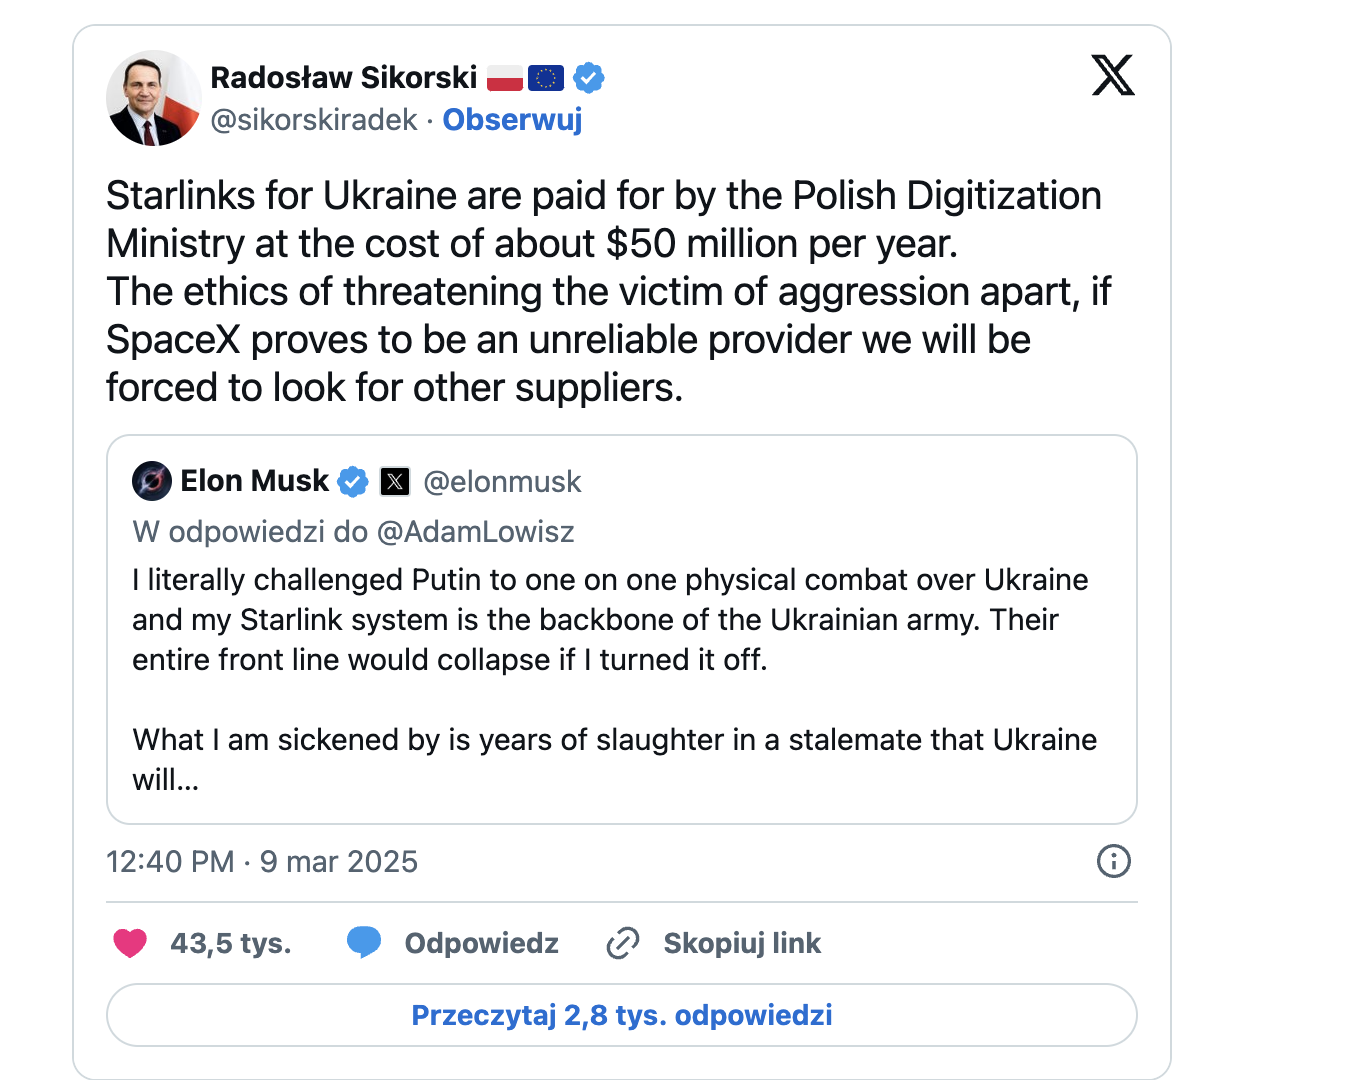Image resolution: width=1352 pixels, height=1082 pixels.
Task: Click the X logo in top corner
Action: click(1113, 76)
